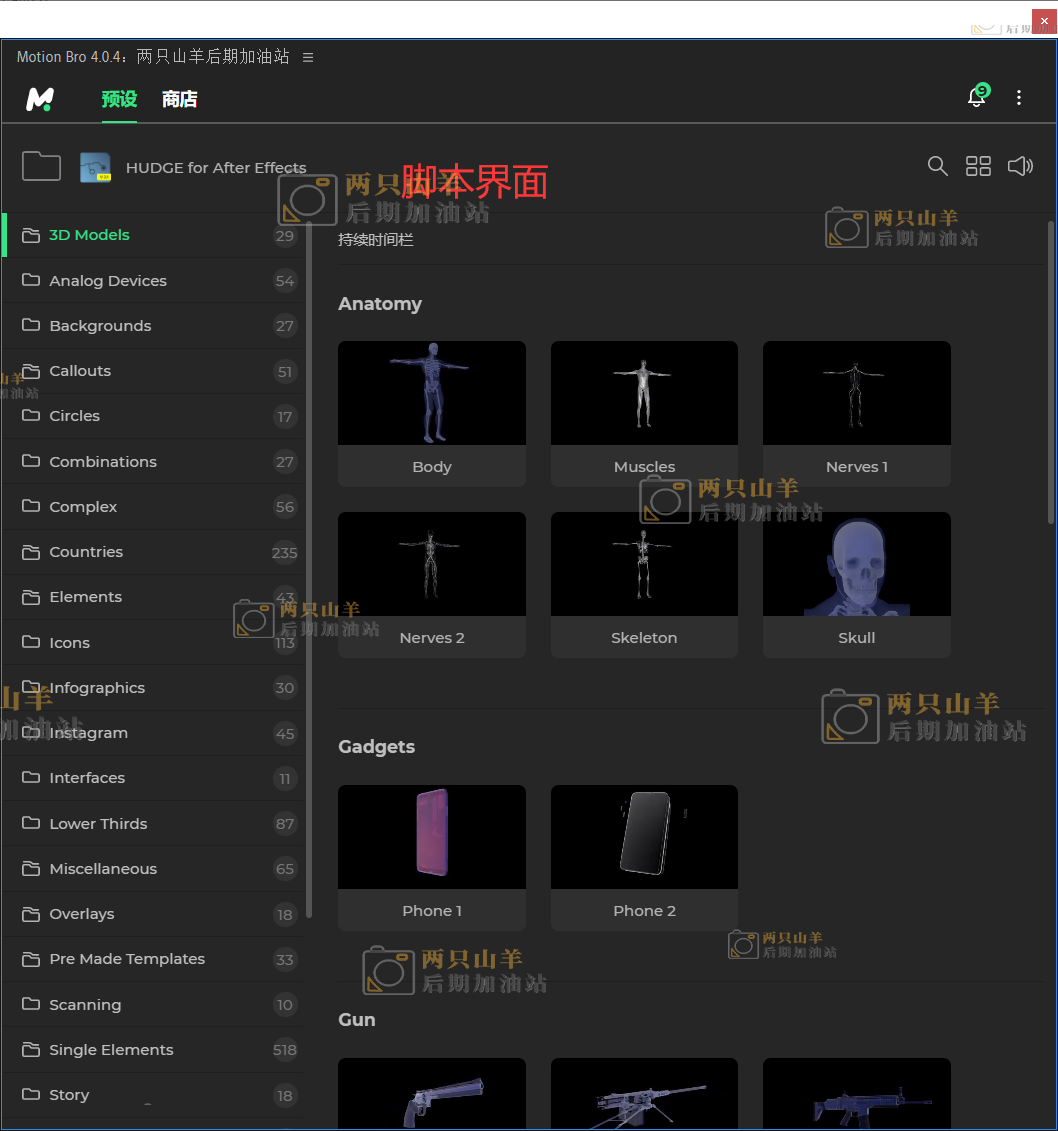Viewport: 1058px width, 1131px height.
Task: Open the packs folder icon
Action: [42, 166]
